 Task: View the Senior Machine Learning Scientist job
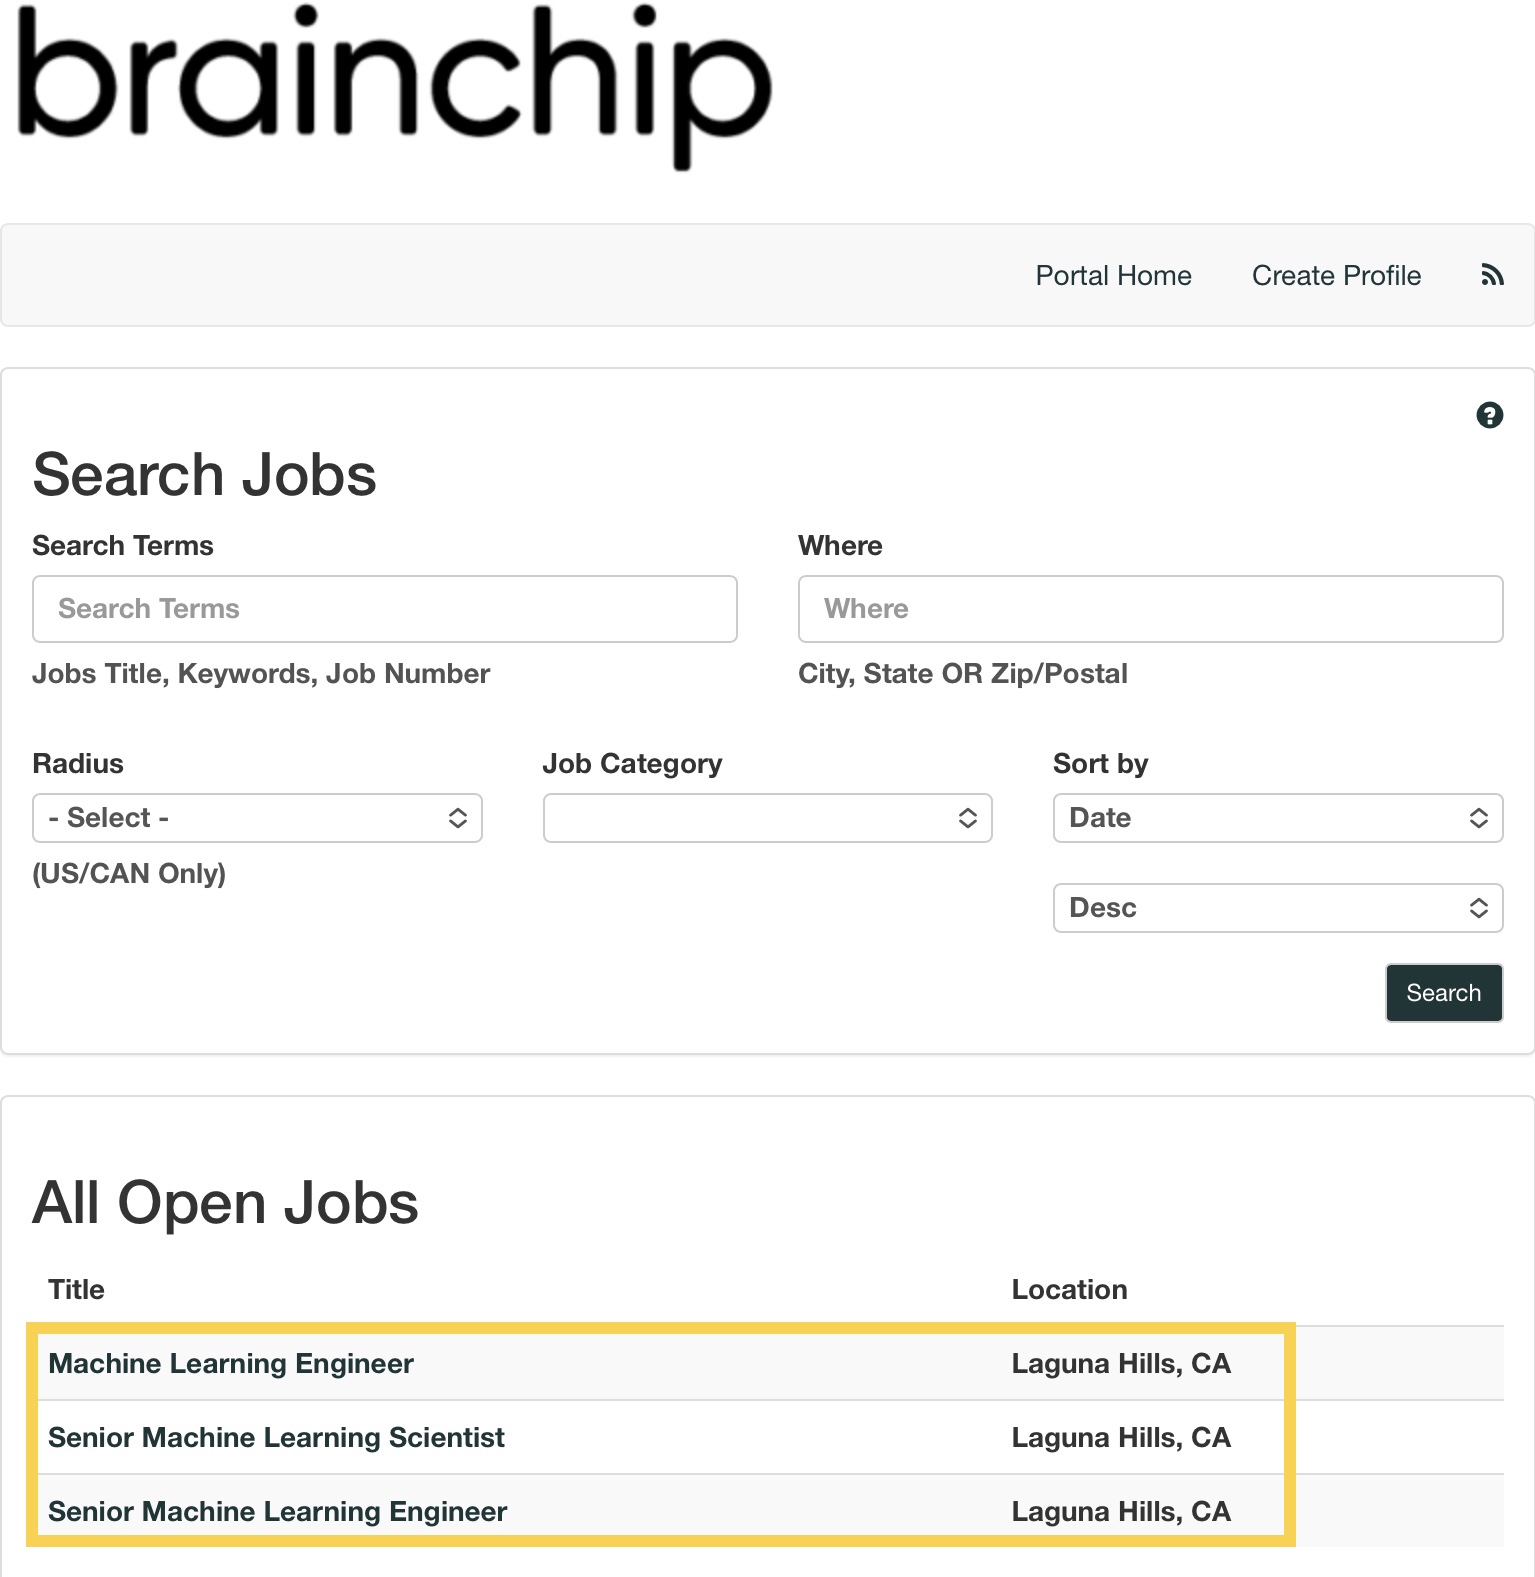pos(276,1438)
